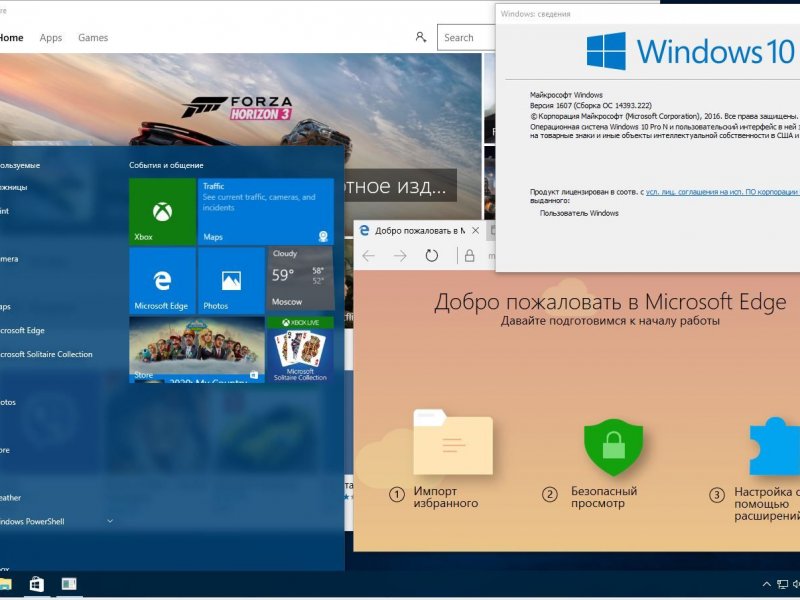This screenshot has height=600, width=800.
Task: Go back in the Edge window
Action: pos(368,256)
